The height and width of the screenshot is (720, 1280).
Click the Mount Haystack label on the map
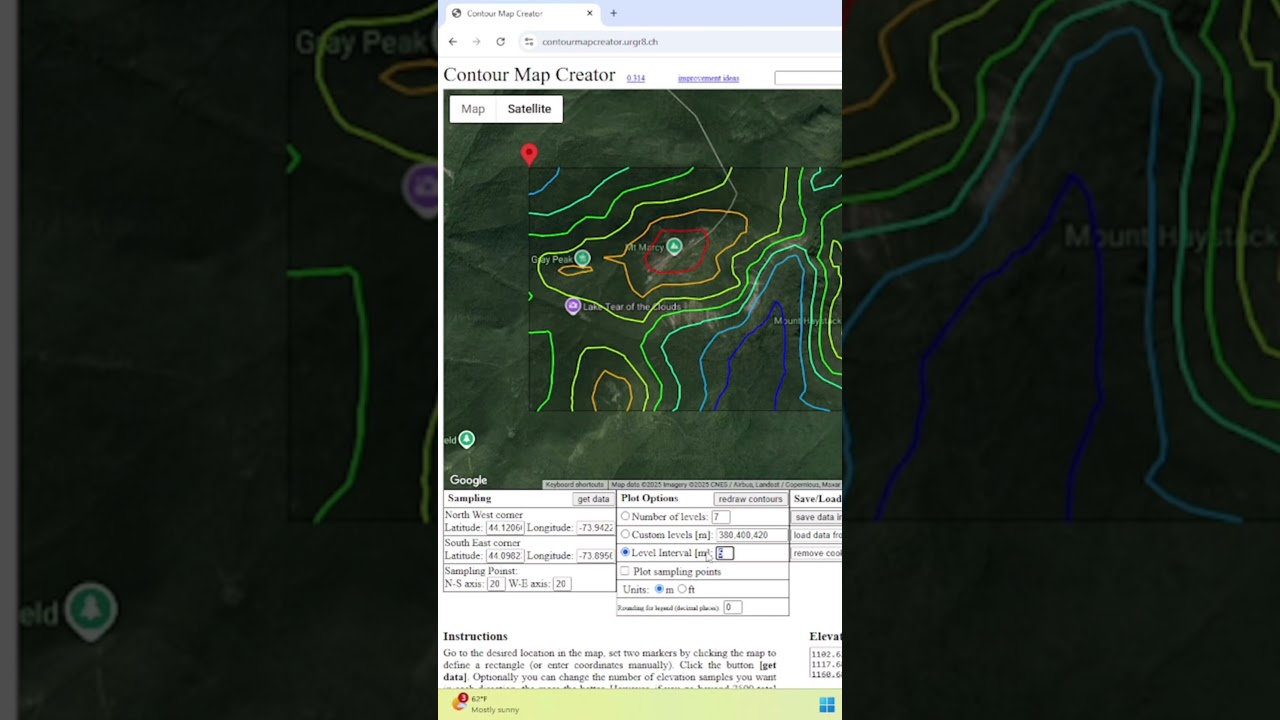pos(807,321)
